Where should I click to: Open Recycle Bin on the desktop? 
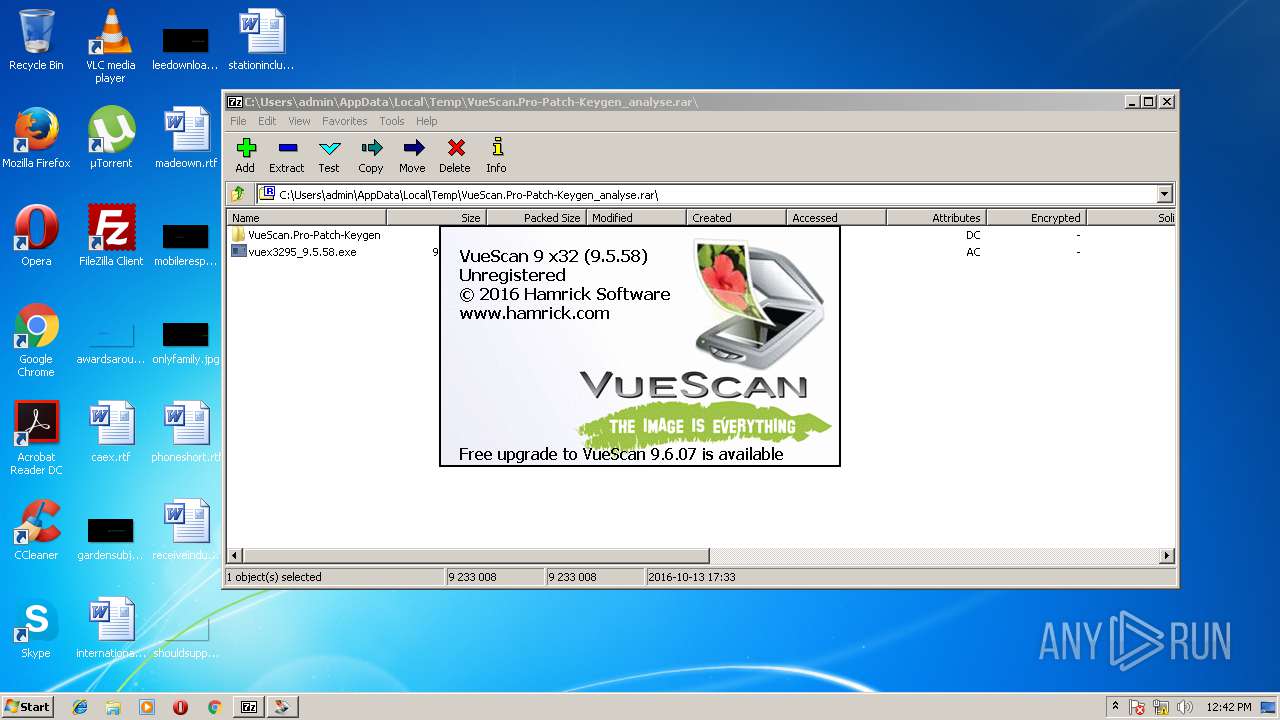tap(36, 41)
